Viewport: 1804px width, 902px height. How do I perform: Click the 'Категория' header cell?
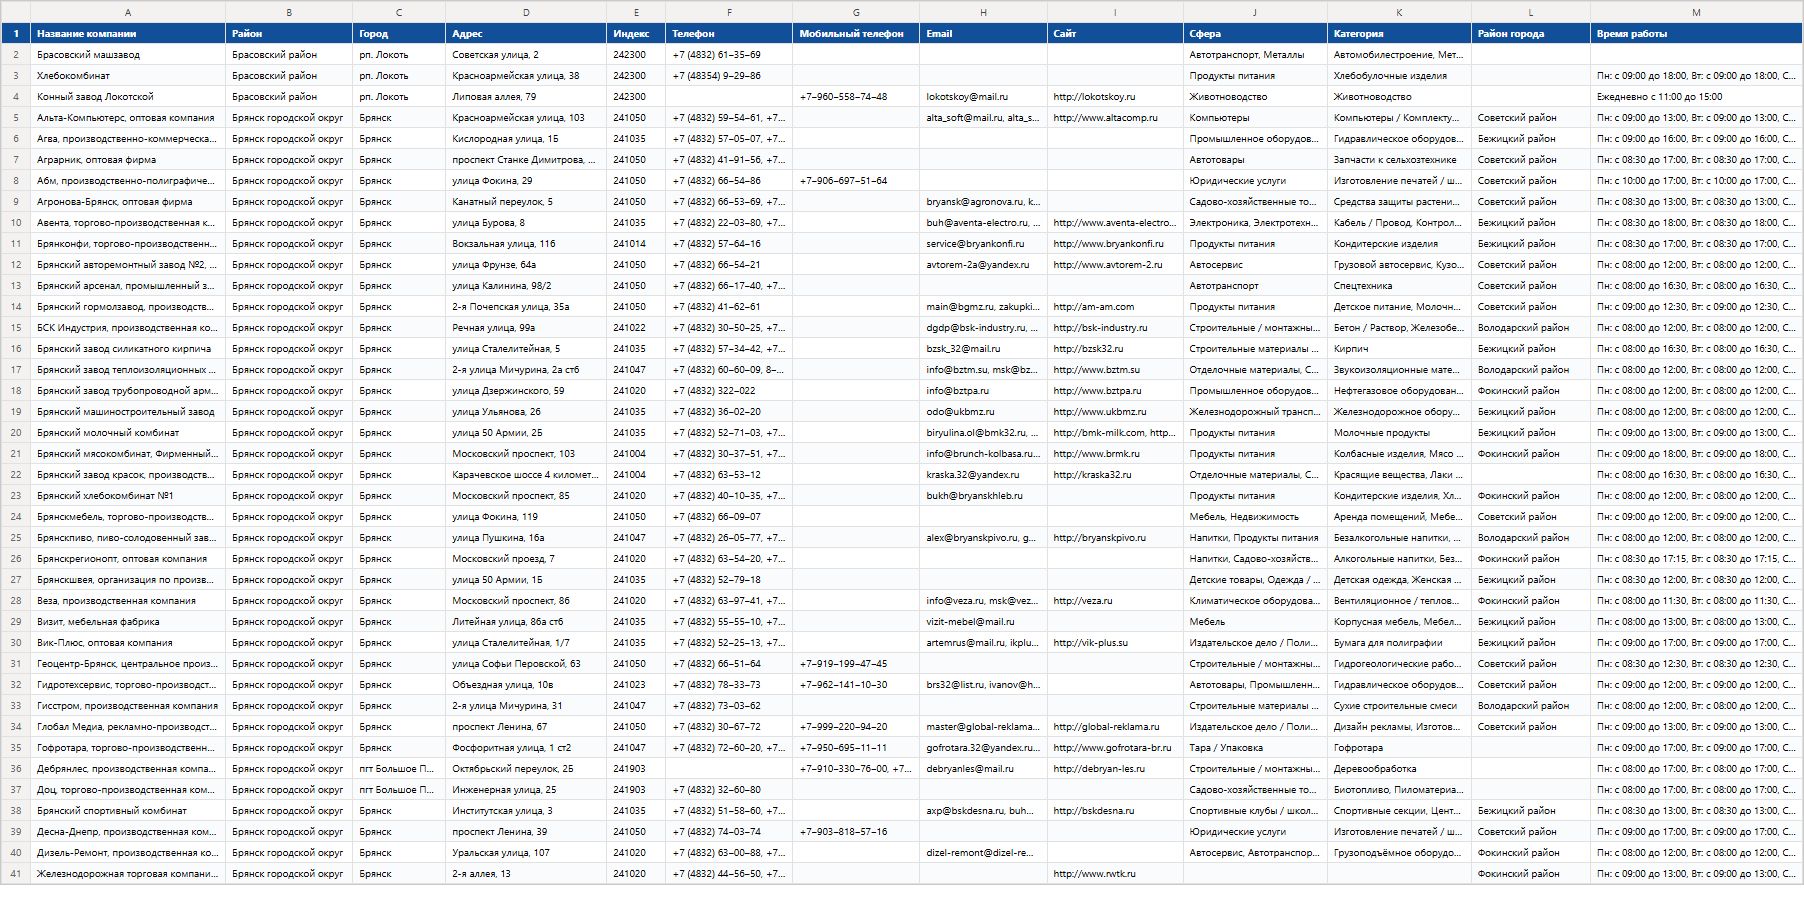(x=1399, y=33)
